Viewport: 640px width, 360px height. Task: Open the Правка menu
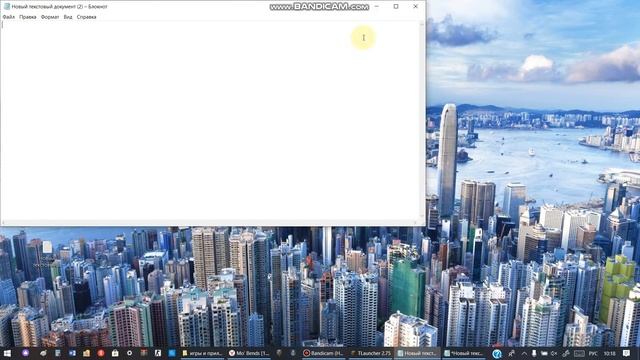click(x=28, y=17)
